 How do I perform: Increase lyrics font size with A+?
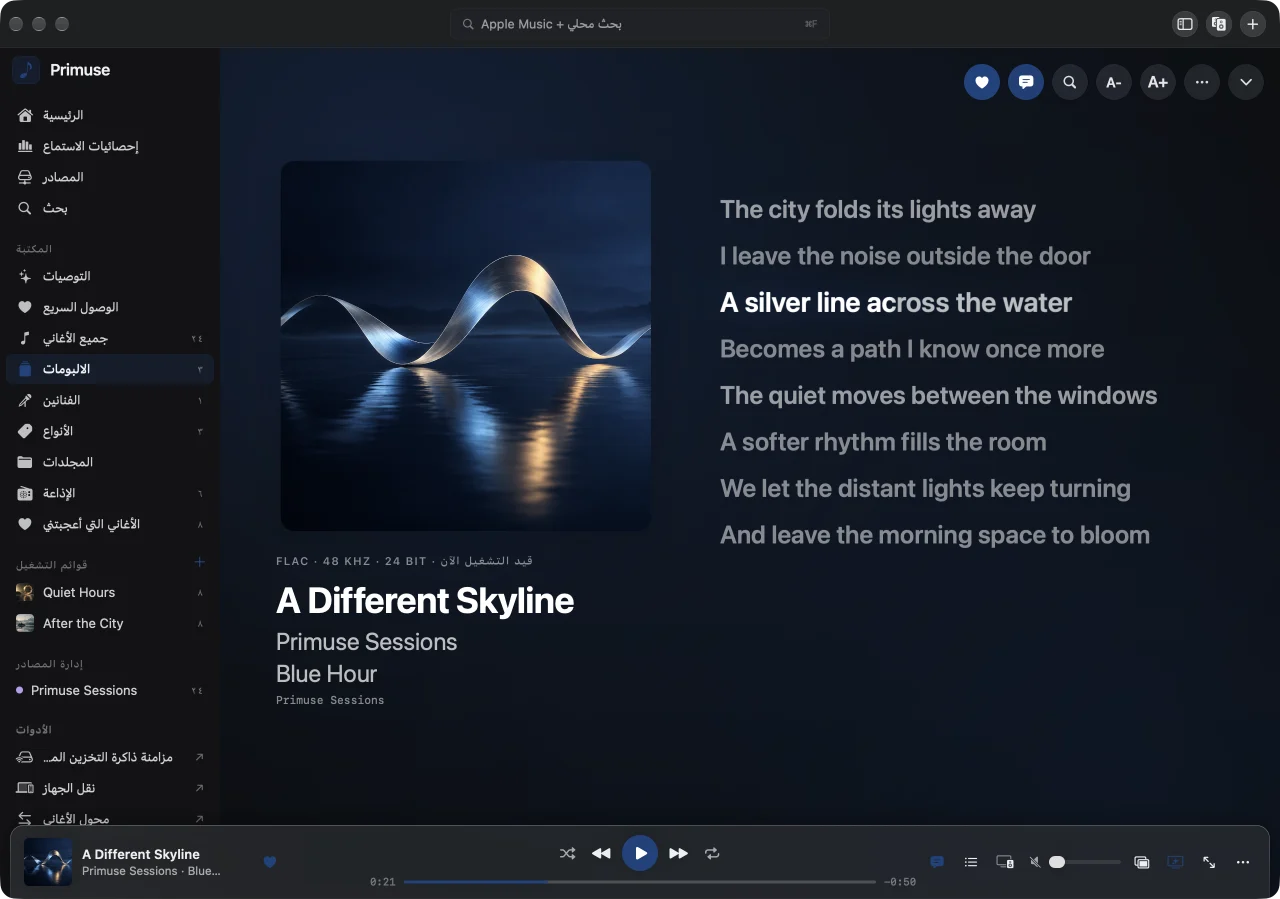click(1158, 82)
